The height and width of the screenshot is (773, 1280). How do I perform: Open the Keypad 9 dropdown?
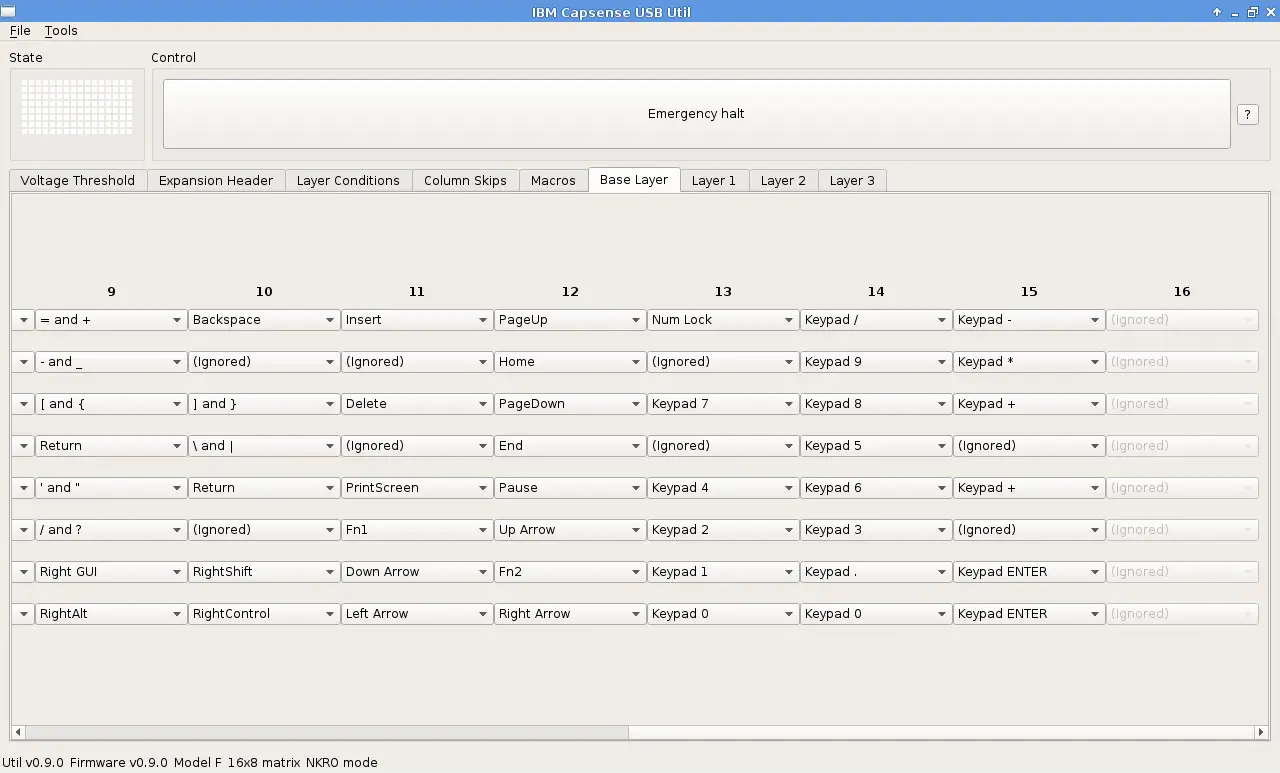click(875, 362)
